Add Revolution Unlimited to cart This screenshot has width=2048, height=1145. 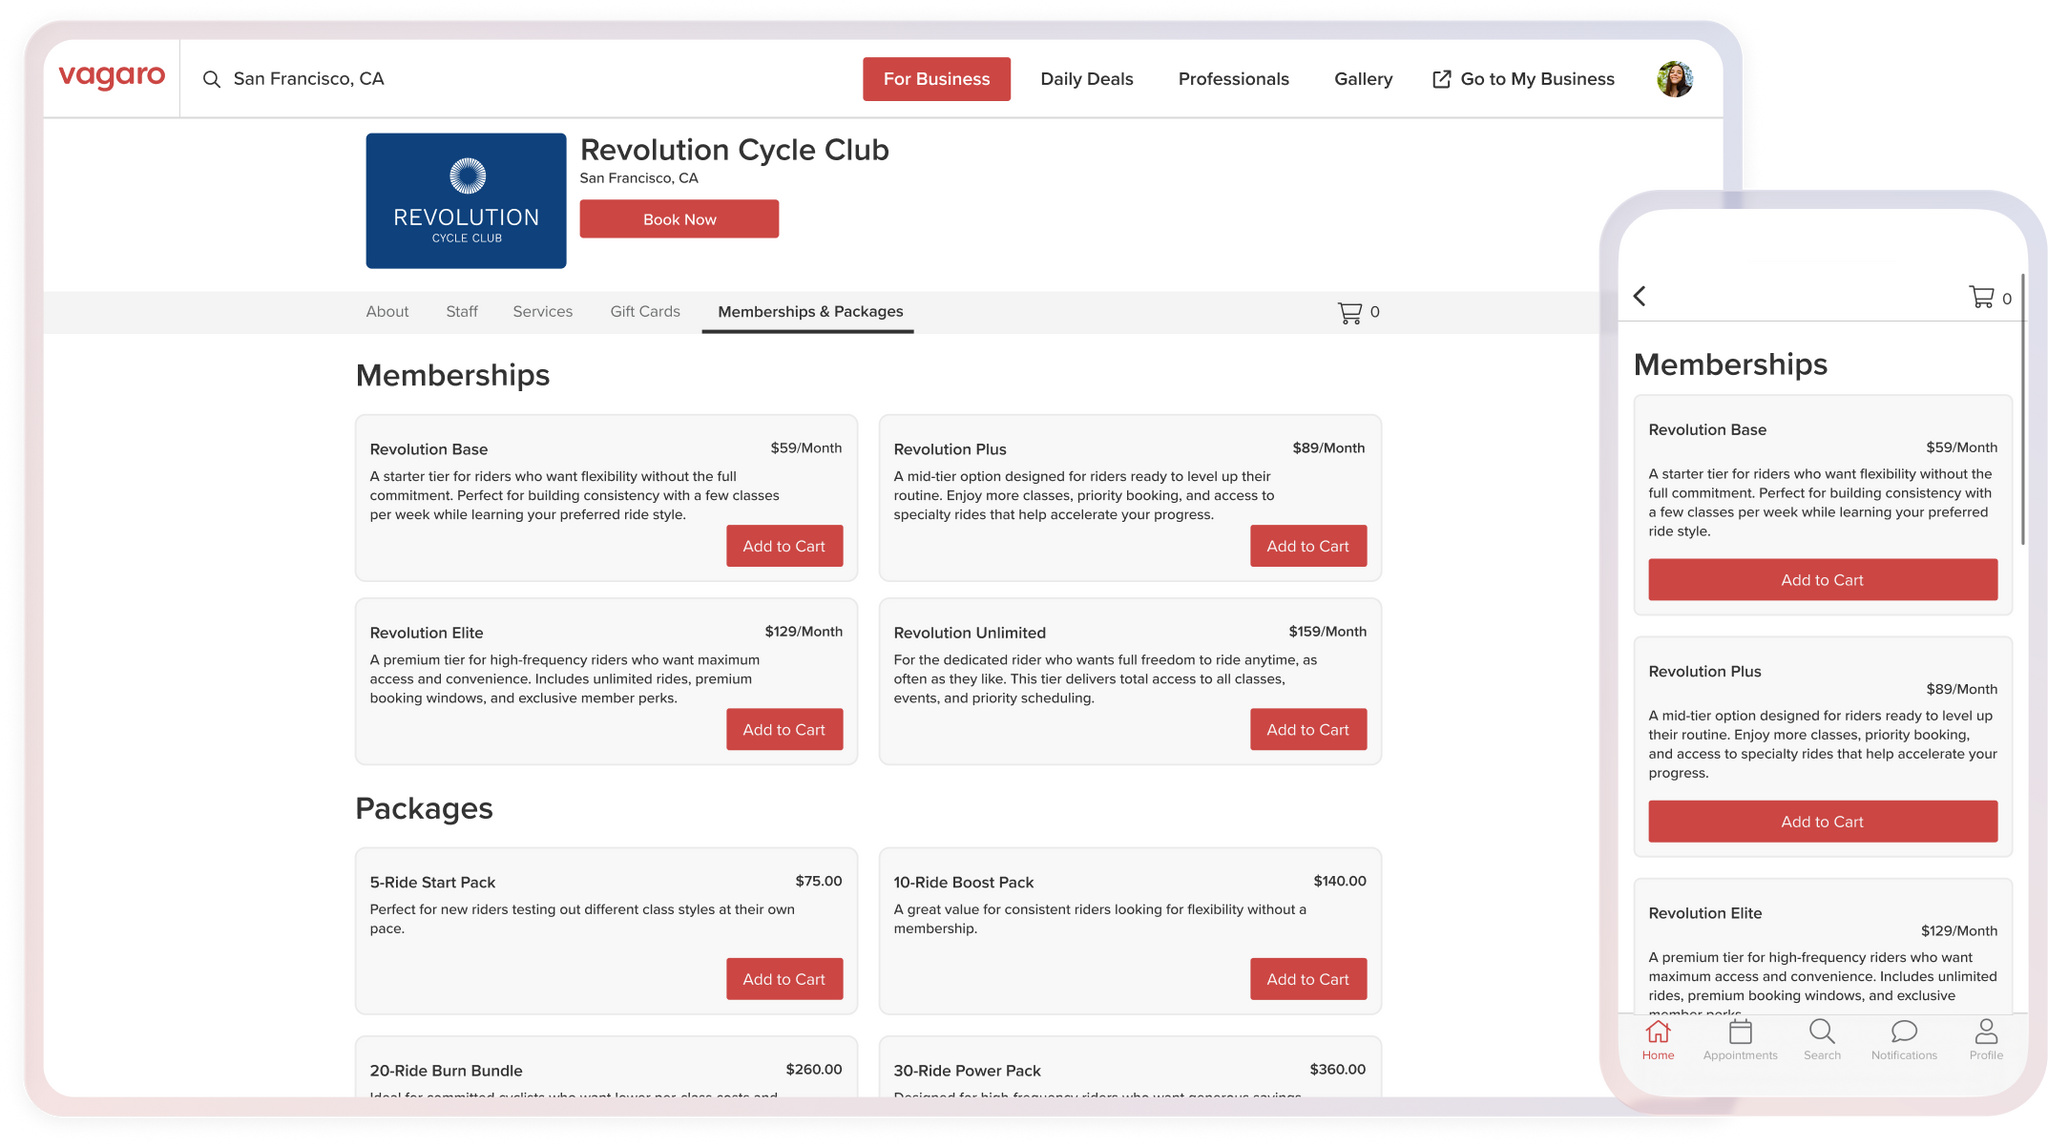pyautogui.click(x=1308, y=730)
